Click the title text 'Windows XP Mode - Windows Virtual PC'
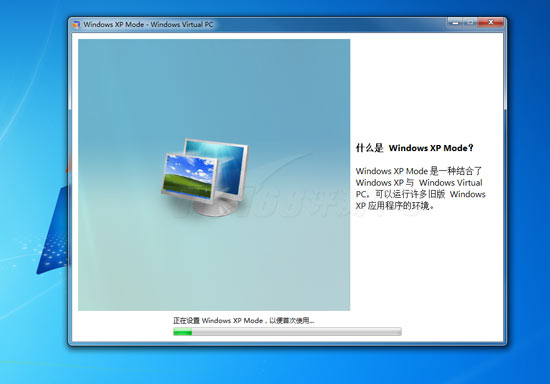Viewport: 550px width, 384px height. [x=148, y=25]
